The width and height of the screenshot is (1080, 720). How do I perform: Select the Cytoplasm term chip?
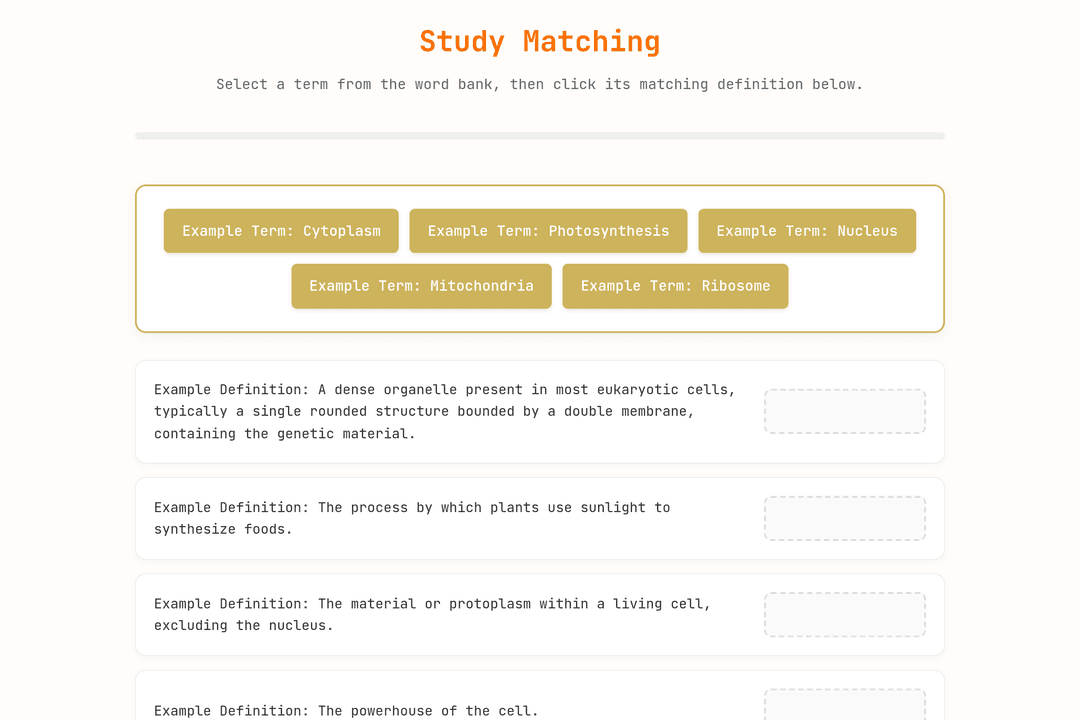coord(281,231)
